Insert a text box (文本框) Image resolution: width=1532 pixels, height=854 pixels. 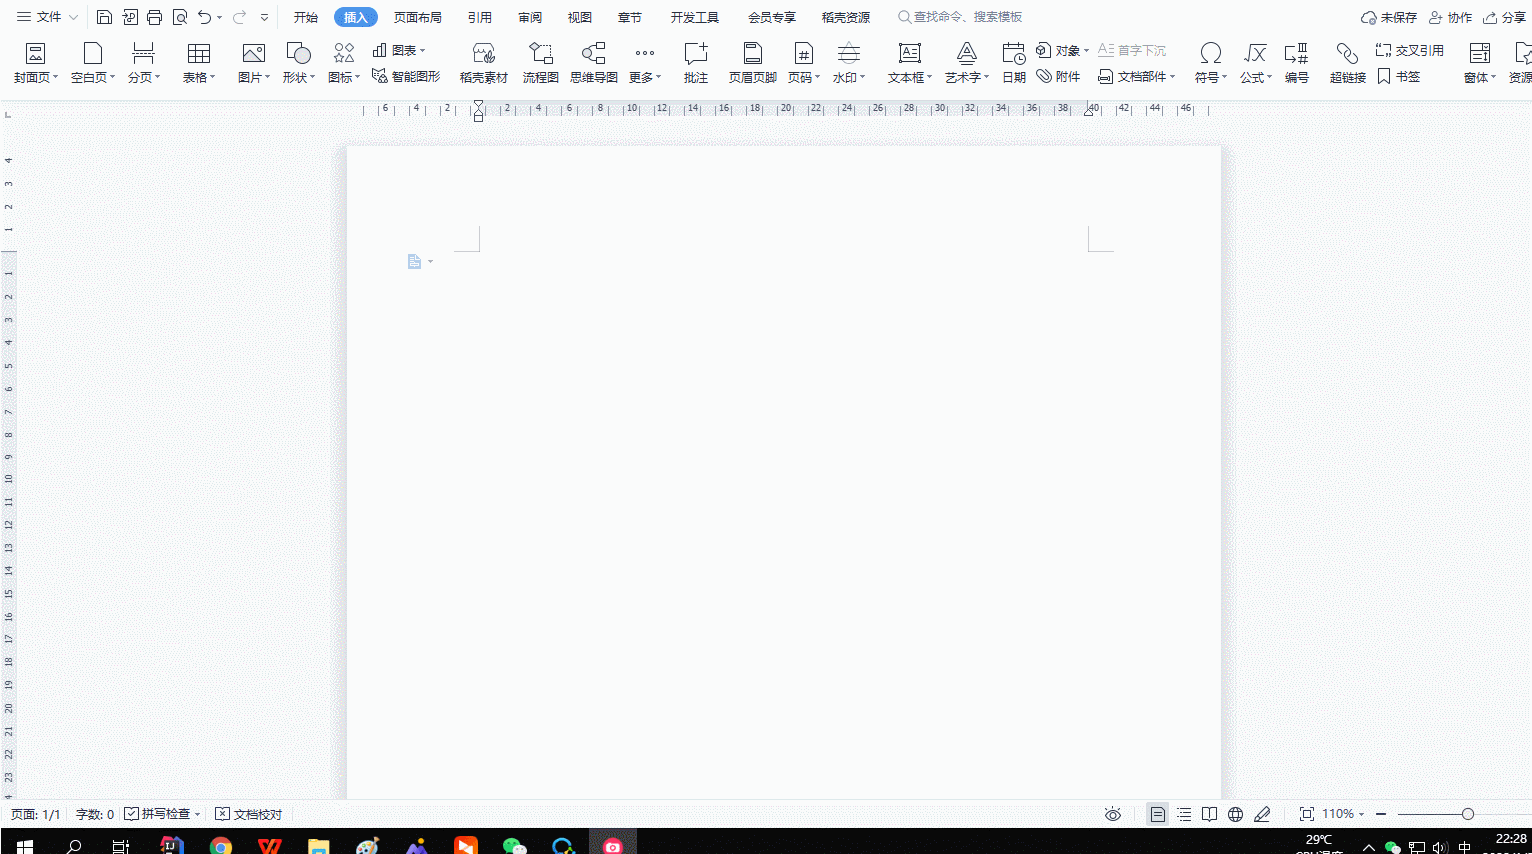tap(910, 63)
